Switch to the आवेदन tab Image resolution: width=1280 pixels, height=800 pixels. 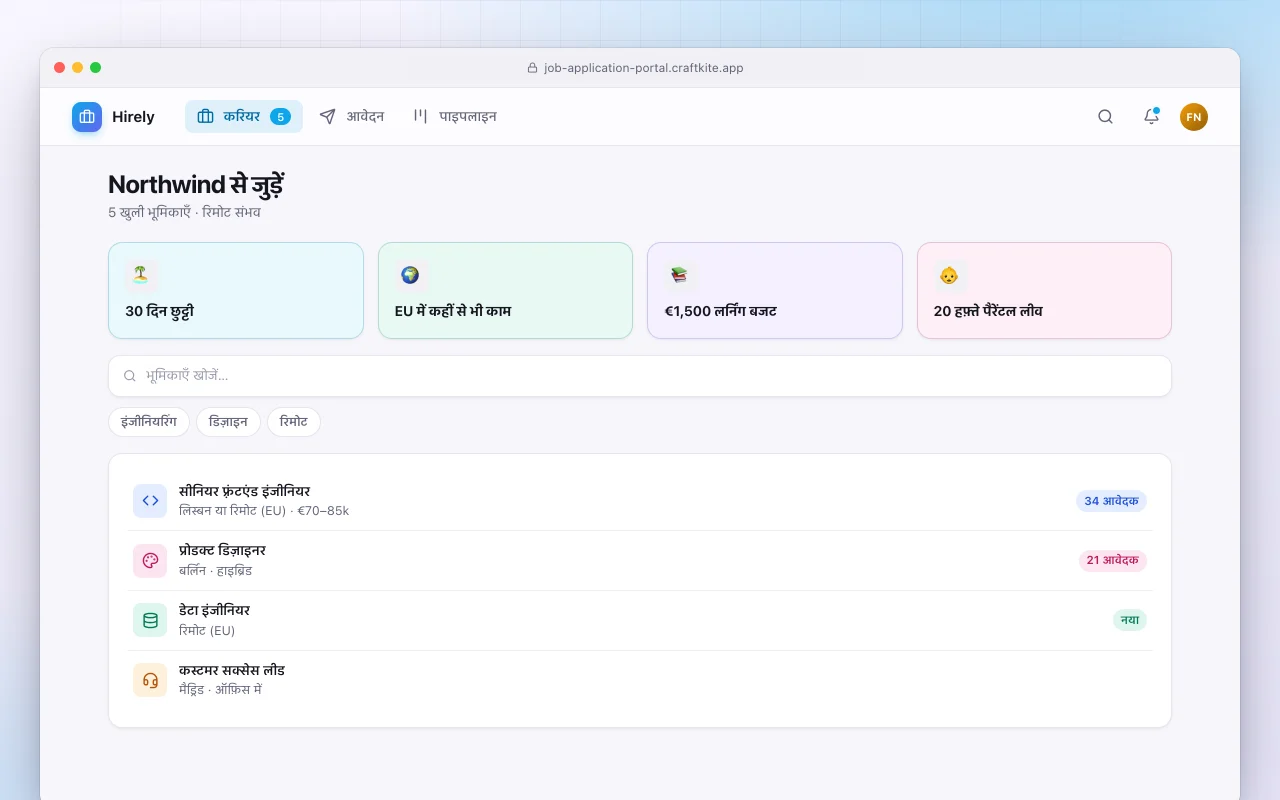tap(352, 117)
